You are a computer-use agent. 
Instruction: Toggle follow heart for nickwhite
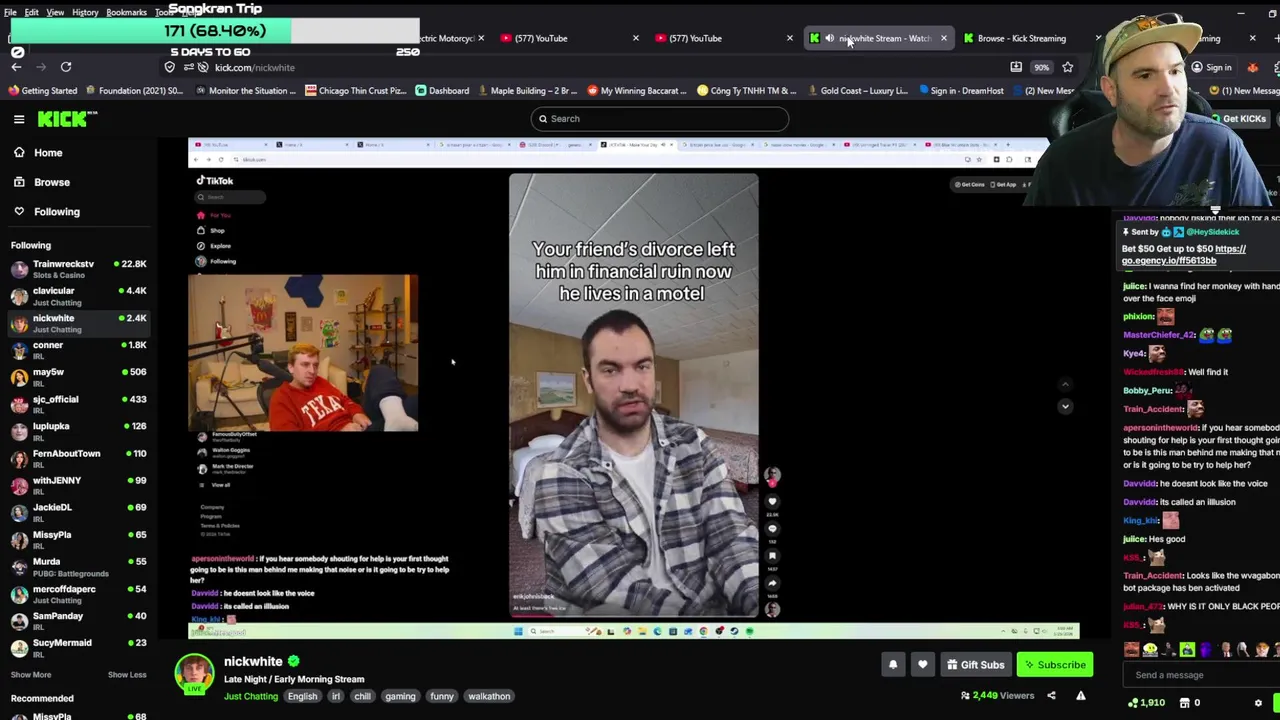pyautogui.click(x=923, y=665)
